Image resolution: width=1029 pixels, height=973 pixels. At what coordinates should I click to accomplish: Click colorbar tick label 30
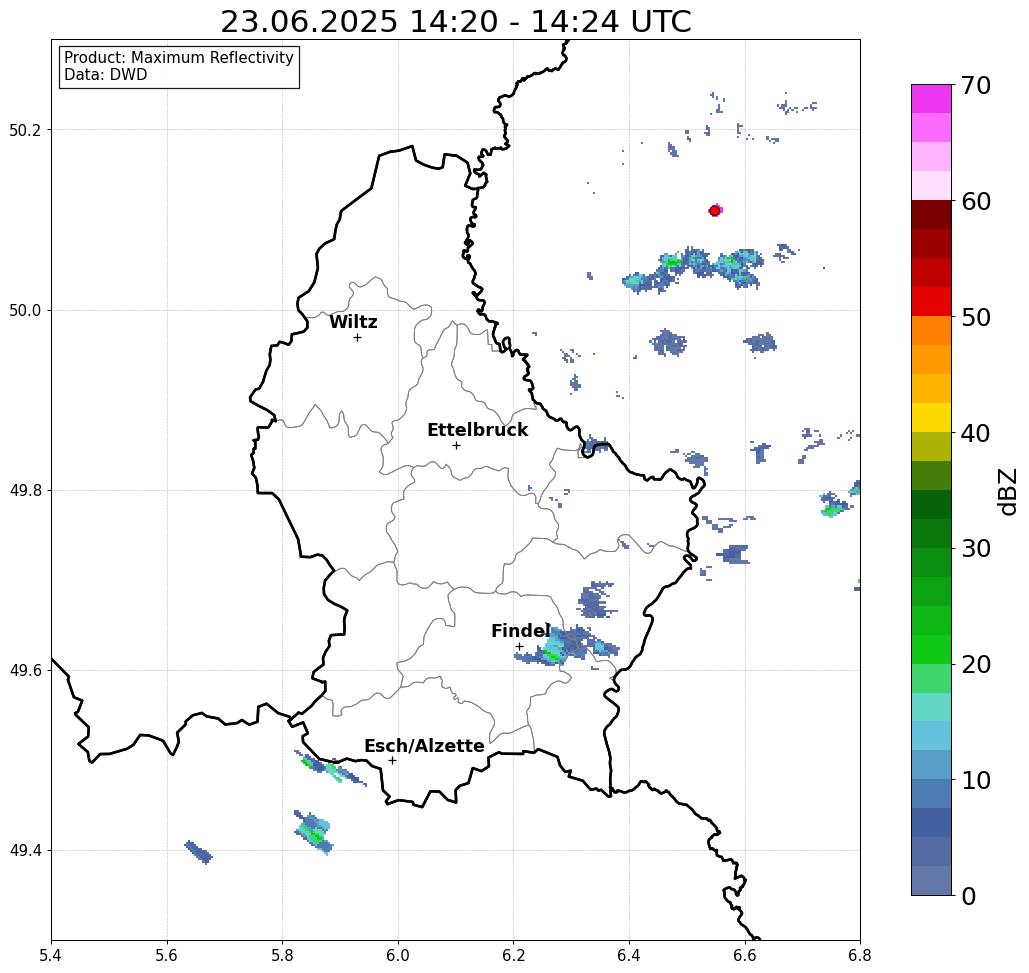(x=976, y=549)
